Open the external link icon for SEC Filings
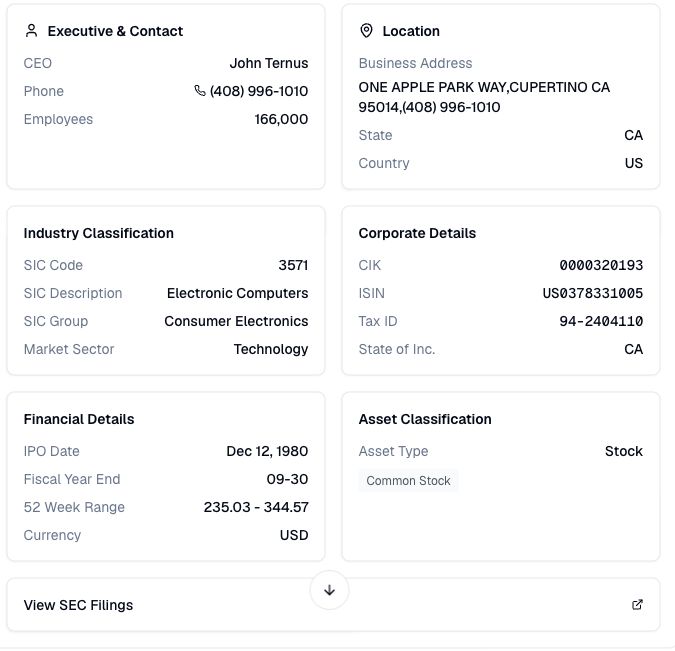The width and height of the screenshot is (675, 651). coord(637,605)
